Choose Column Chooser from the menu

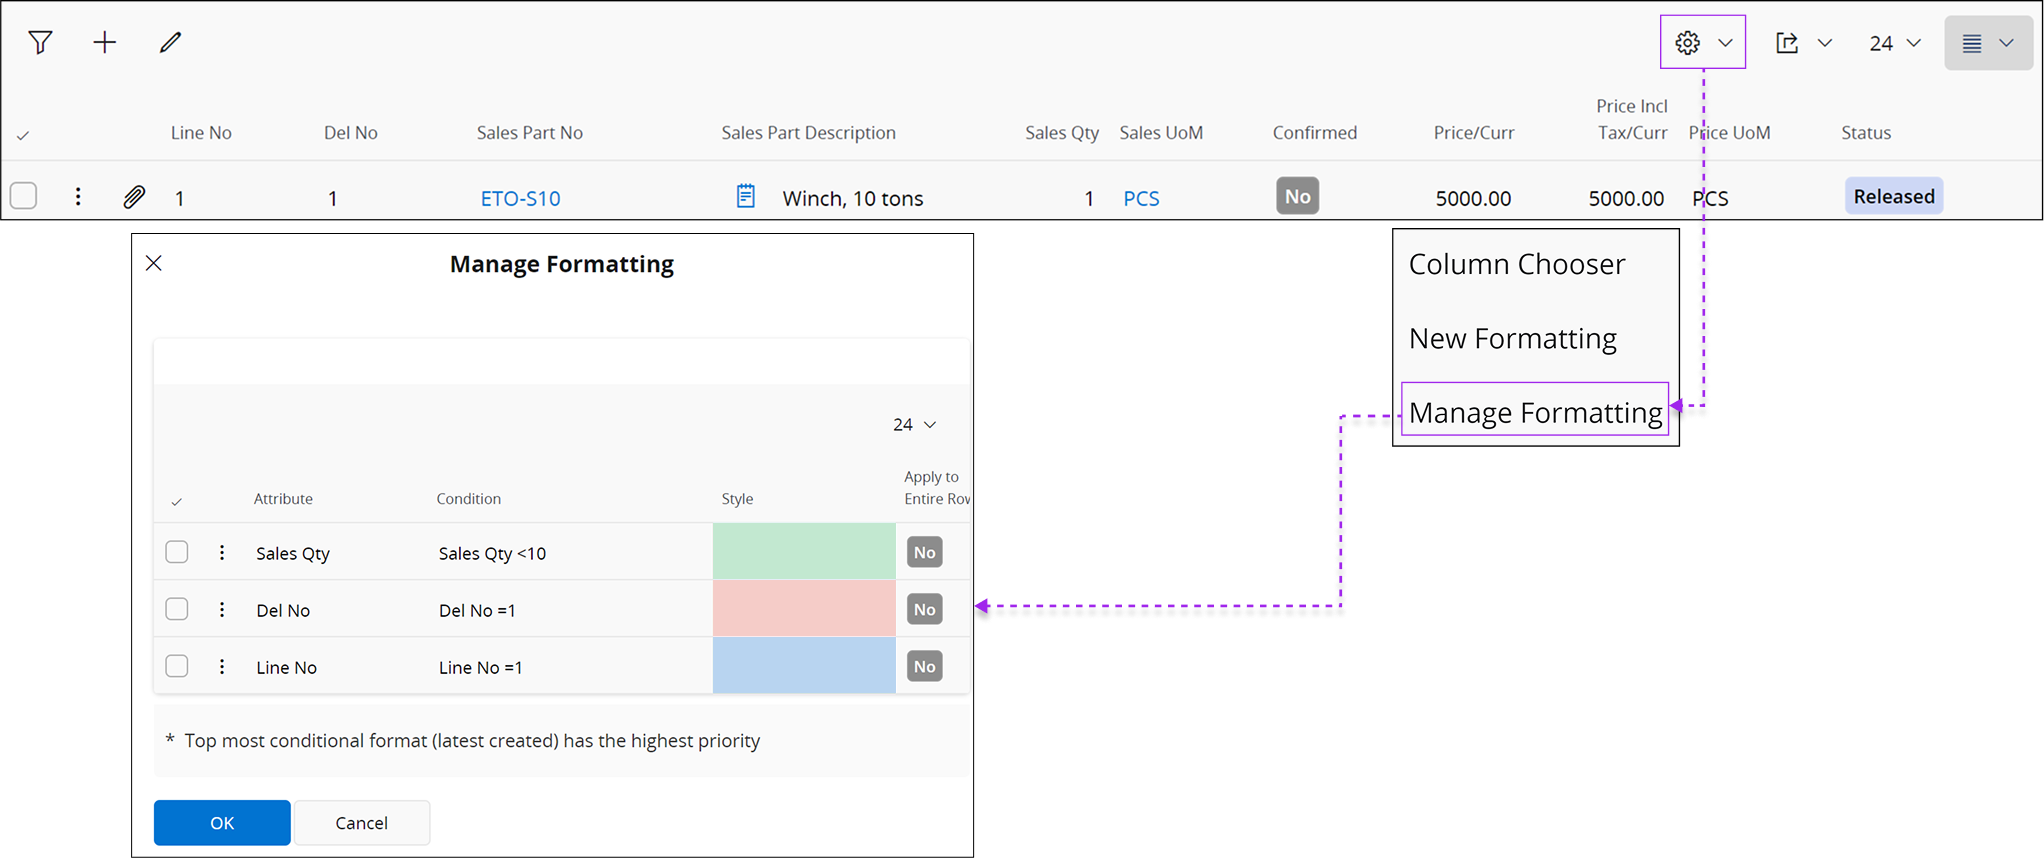[x=1517, y=264]
